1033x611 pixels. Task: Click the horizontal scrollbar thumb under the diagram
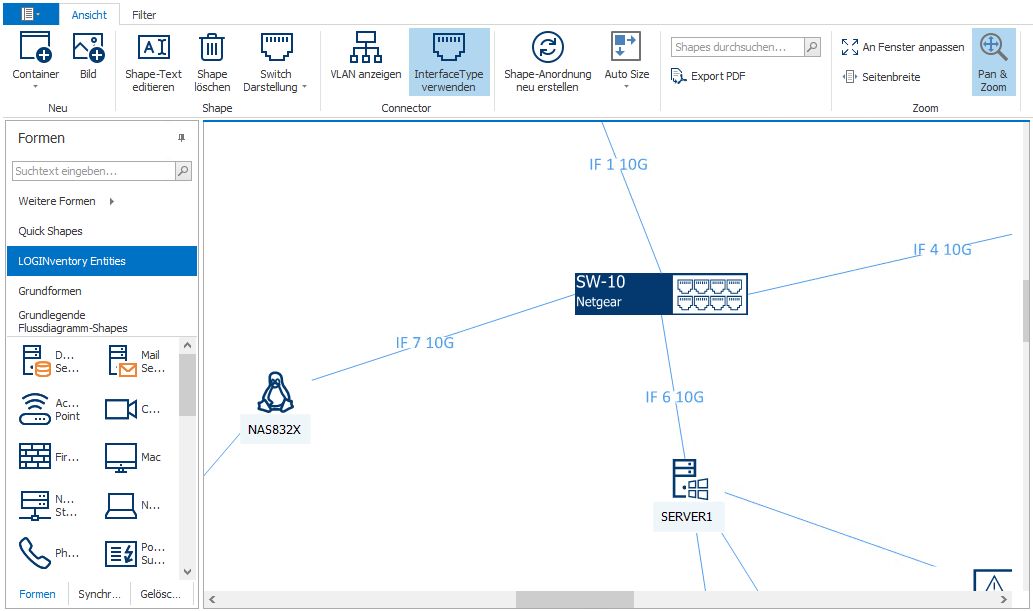tap(574, 599)
